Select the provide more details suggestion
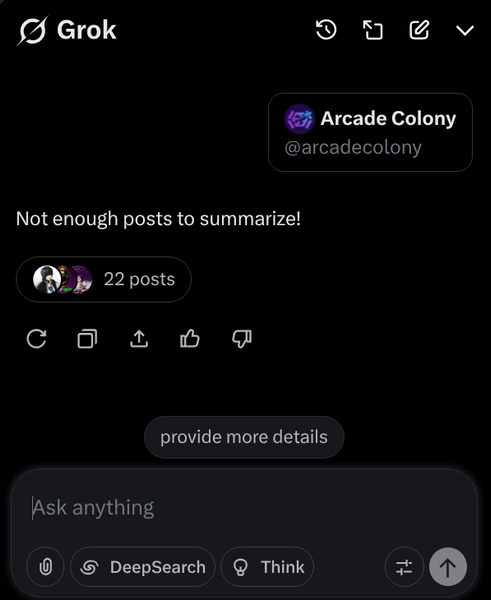This screenshot has width=491, height=600. tap(244, 437)
